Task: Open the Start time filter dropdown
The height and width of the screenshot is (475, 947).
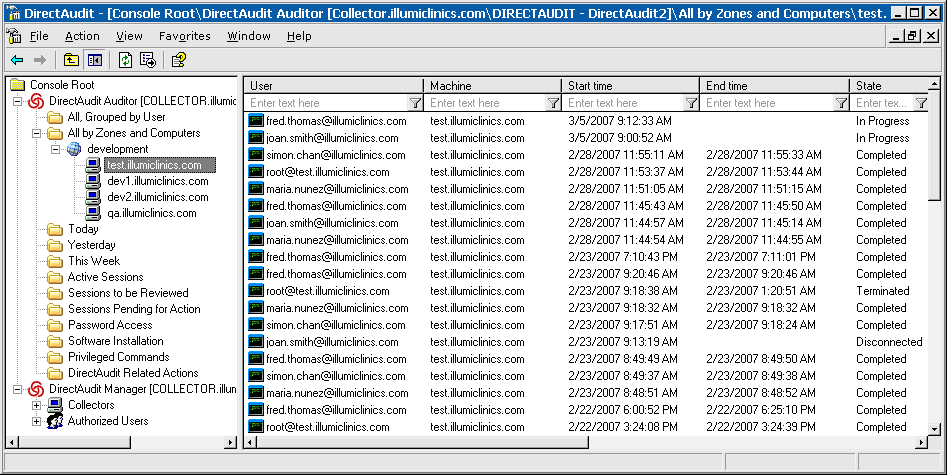Action: (x=691, y=103)
